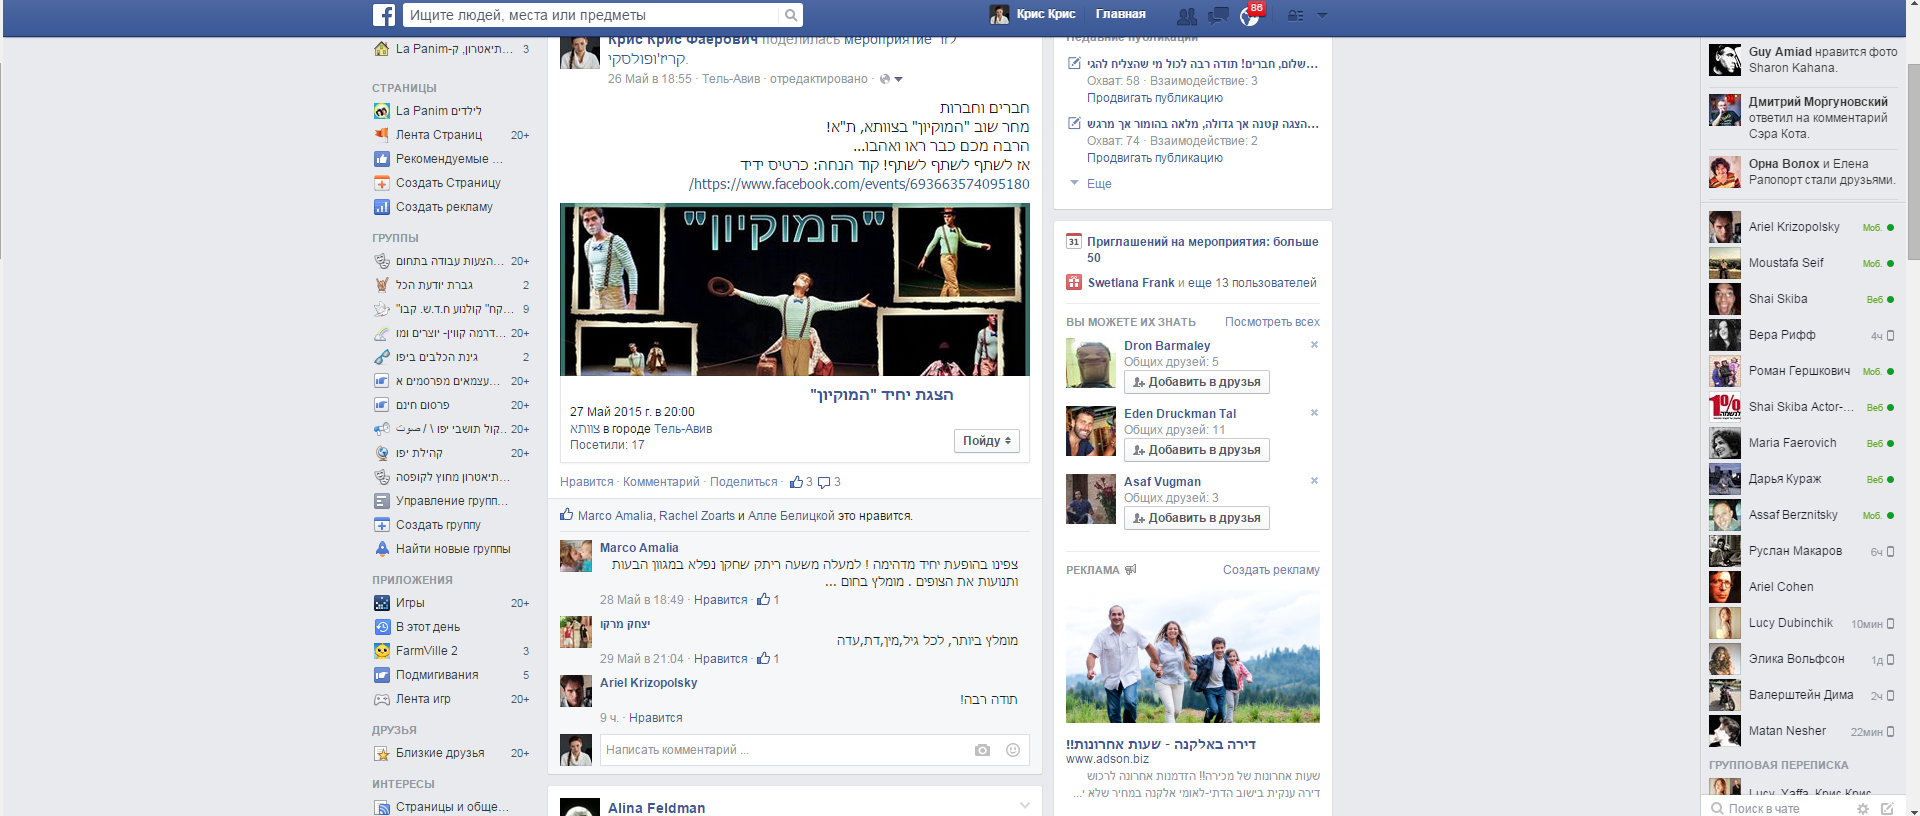This screenshot has height=816, width=1920.
Task: Click Посмотреть всех in people suggestions
Action: [1272, 322]
